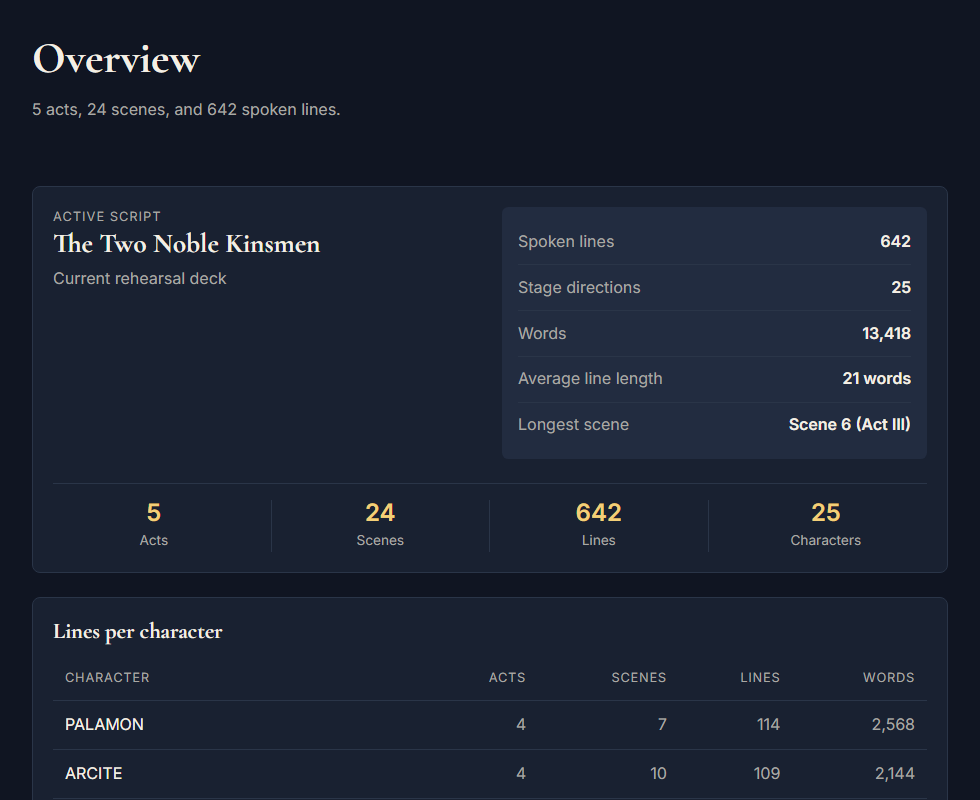The image size is (980, 800).
Task: Click the 642 Lines summary stat
Action: click(x=599, y=524)
